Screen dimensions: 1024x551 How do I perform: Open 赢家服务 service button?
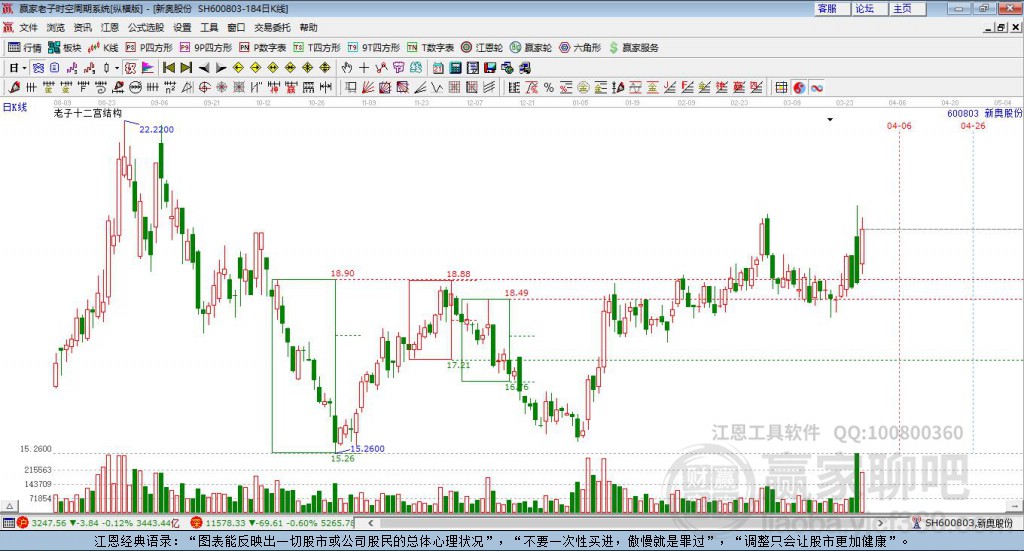click(x=634, y=48)
